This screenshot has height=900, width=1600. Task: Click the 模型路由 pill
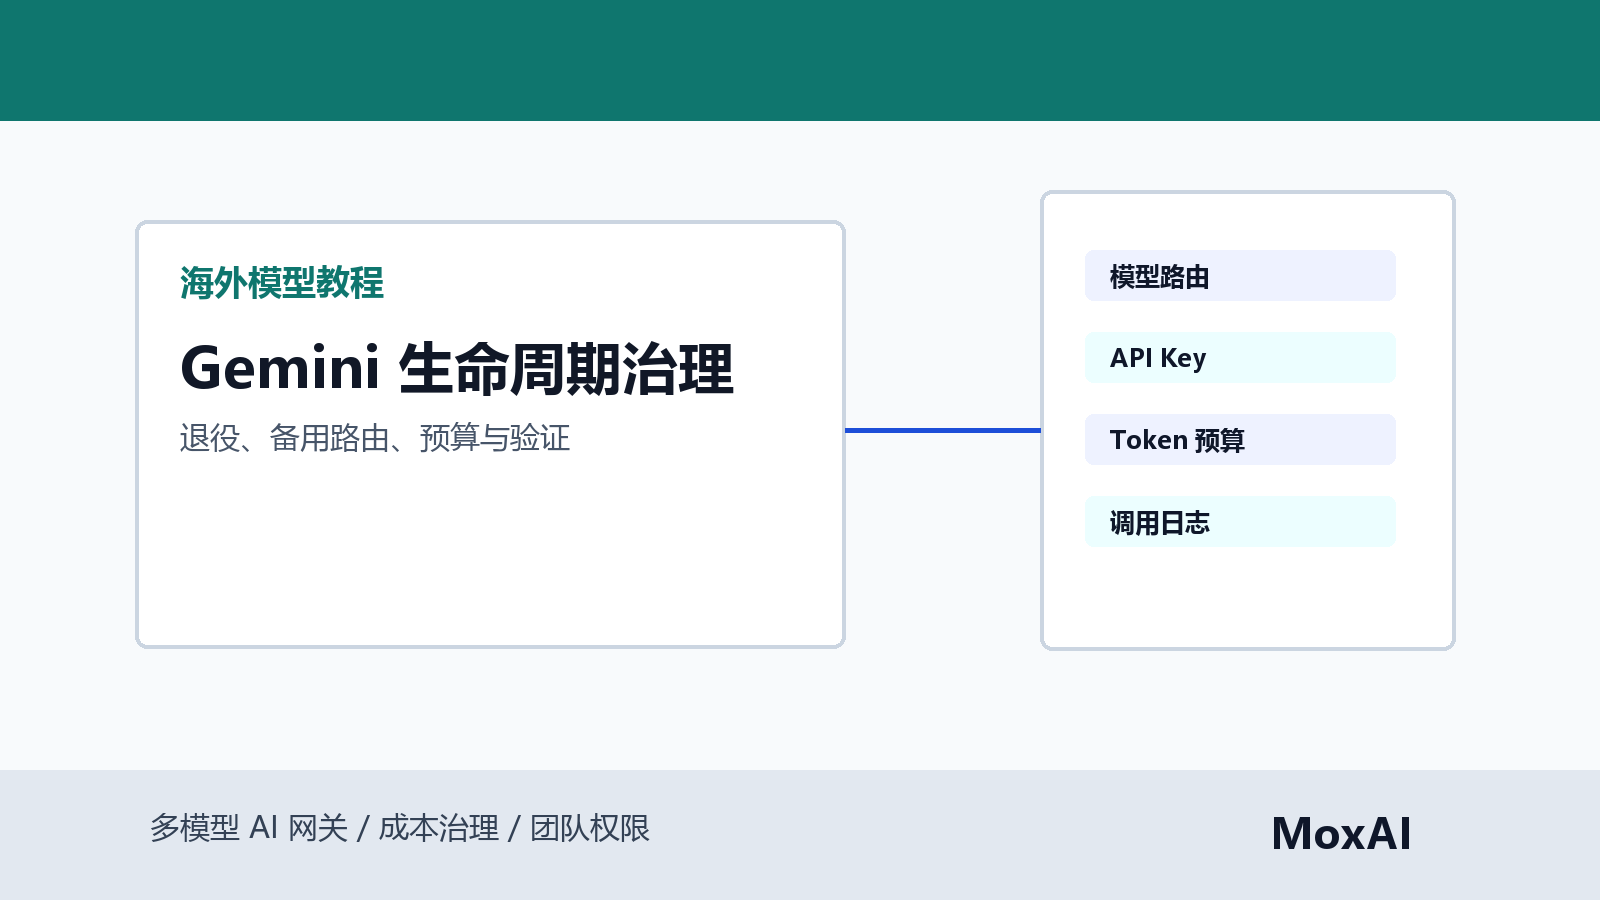pos(1240,276)
